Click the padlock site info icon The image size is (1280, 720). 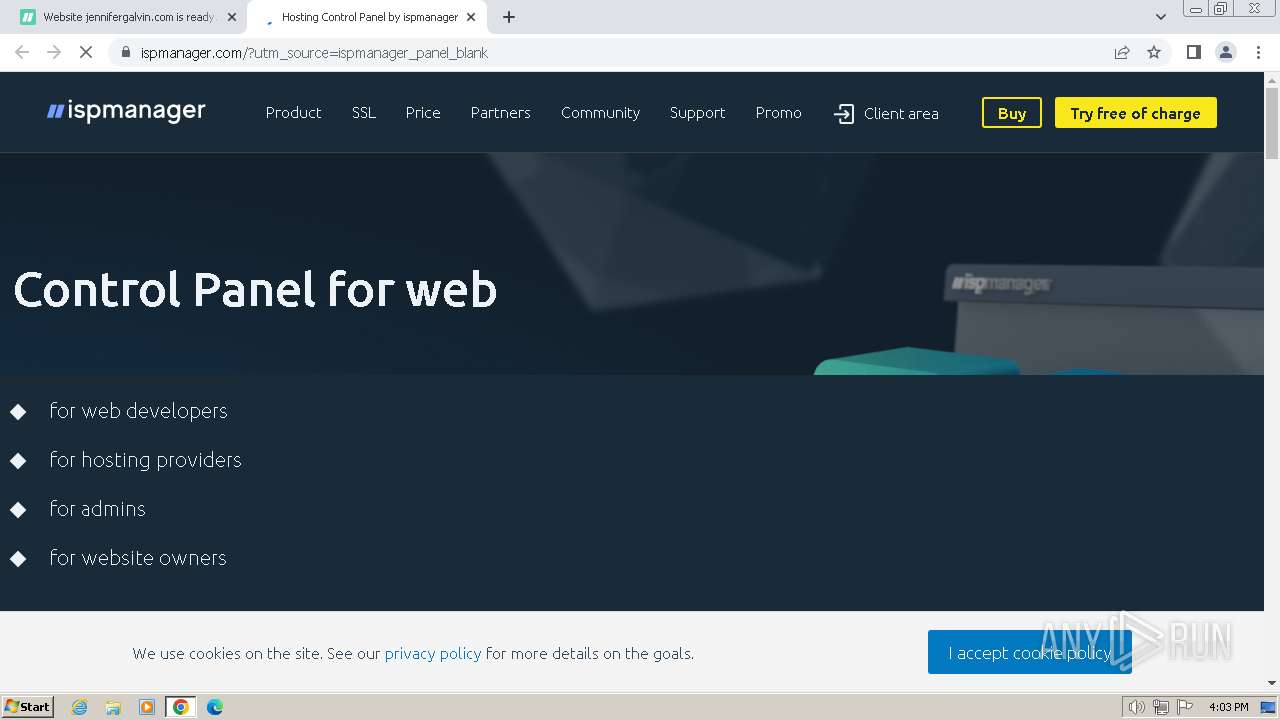click(126, 52)
